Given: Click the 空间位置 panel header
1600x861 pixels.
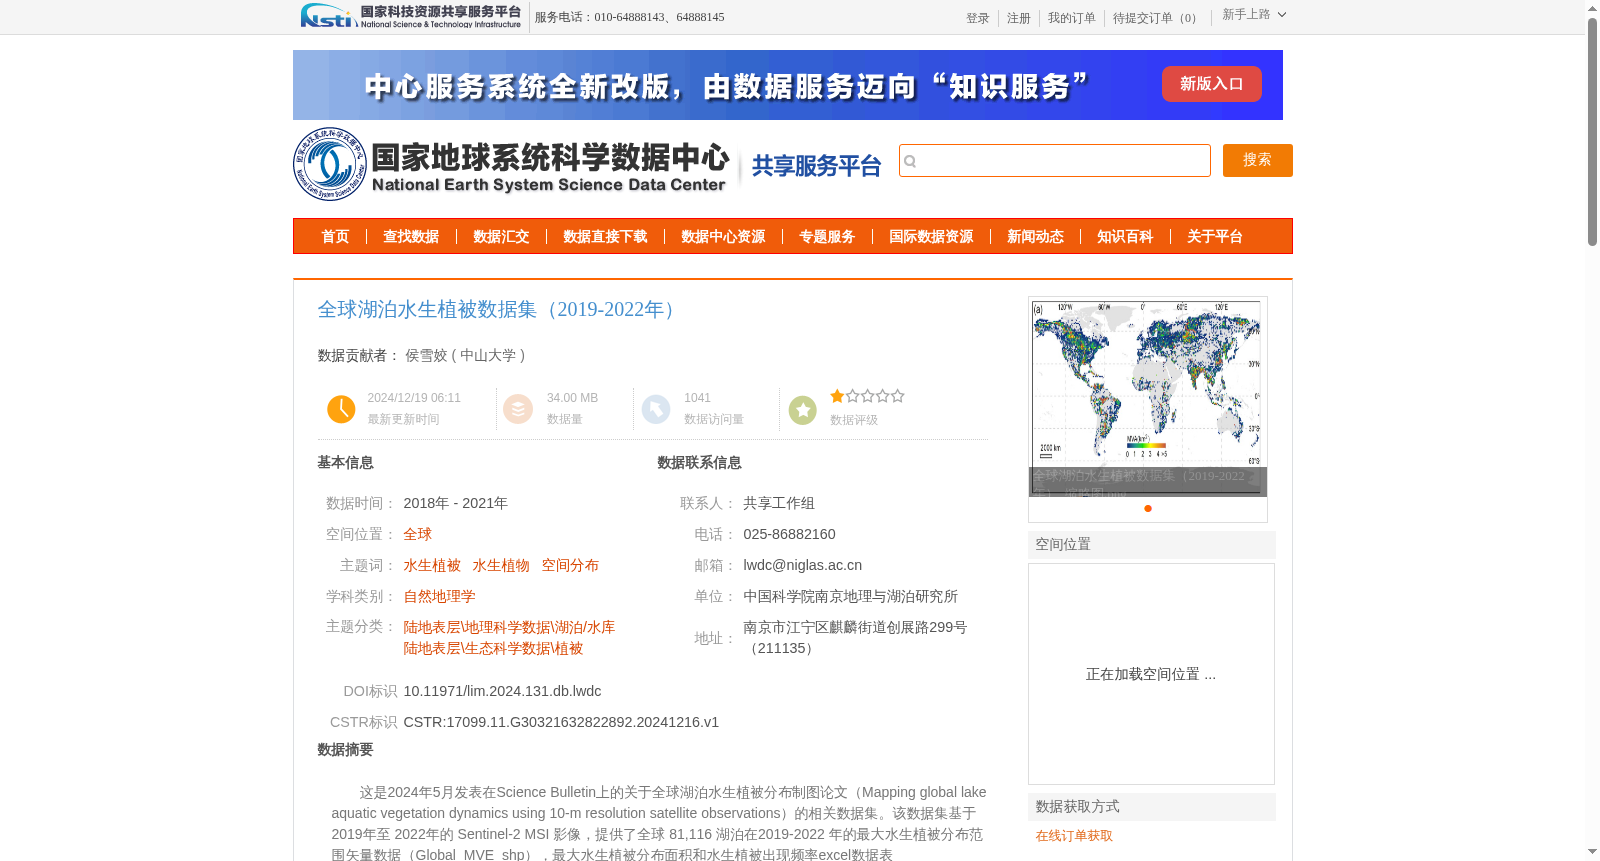Looking at the screenshot, I should 1152,545.
